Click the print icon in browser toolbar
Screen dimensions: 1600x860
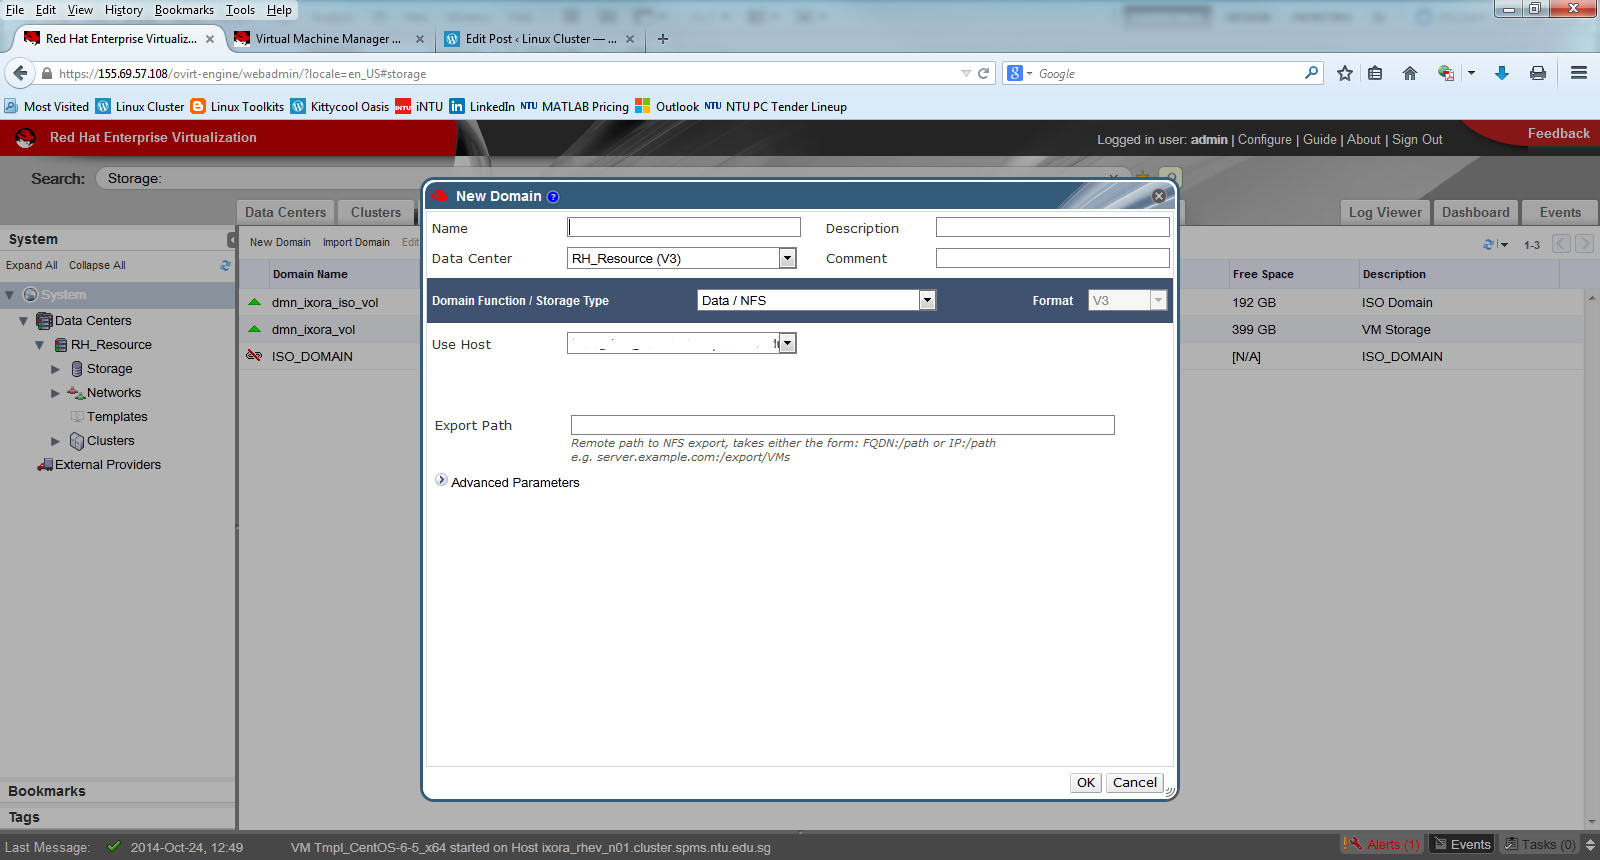(x=1538, y=73)
